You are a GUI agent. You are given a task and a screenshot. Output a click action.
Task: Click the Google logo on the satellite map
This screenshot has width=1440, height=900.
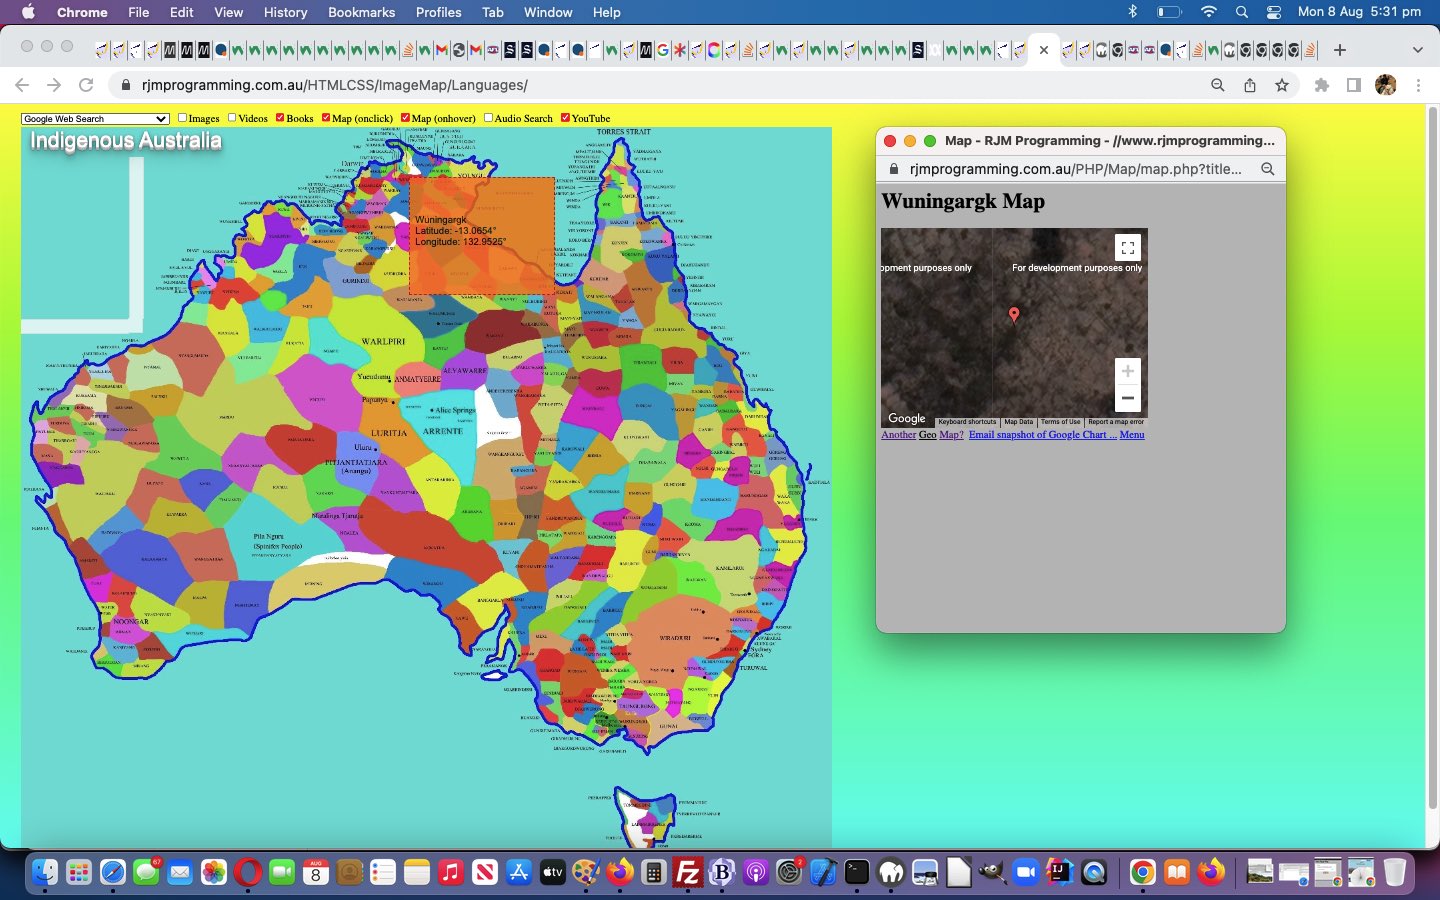(x=906, y=418)
